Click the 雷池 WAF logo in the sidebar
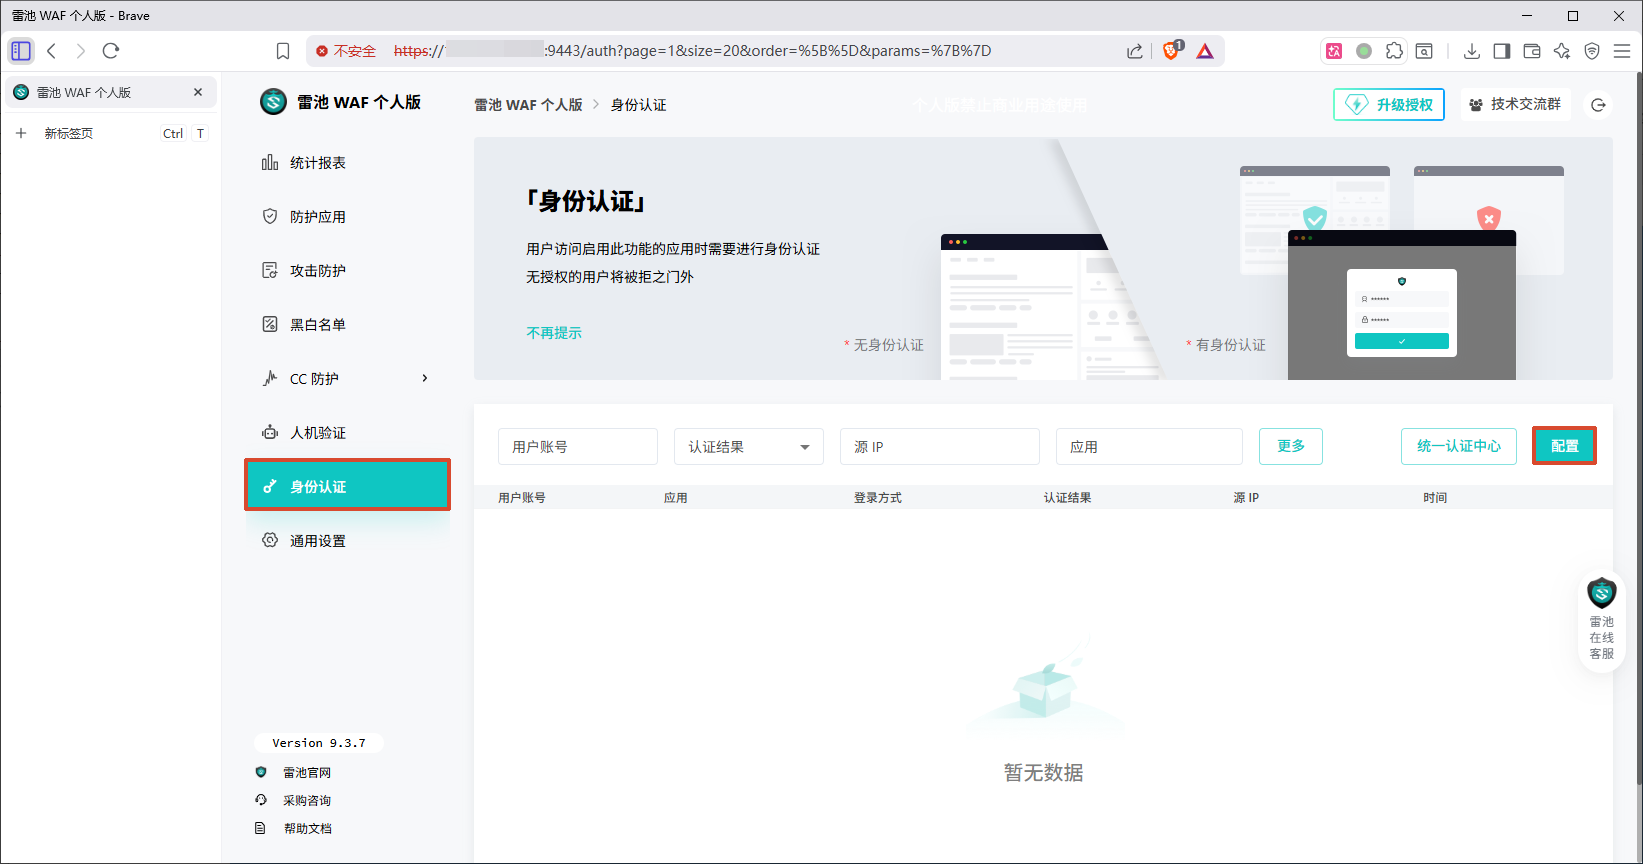This screenshot has width=1643, height=864. pyautogui.click(x=273, y=102)
